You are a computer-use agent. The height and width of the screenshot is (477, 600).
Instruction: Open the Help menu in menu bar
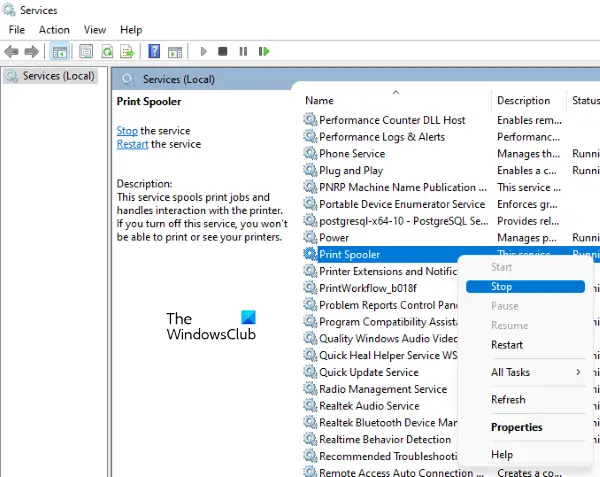(x=131, y=30)
